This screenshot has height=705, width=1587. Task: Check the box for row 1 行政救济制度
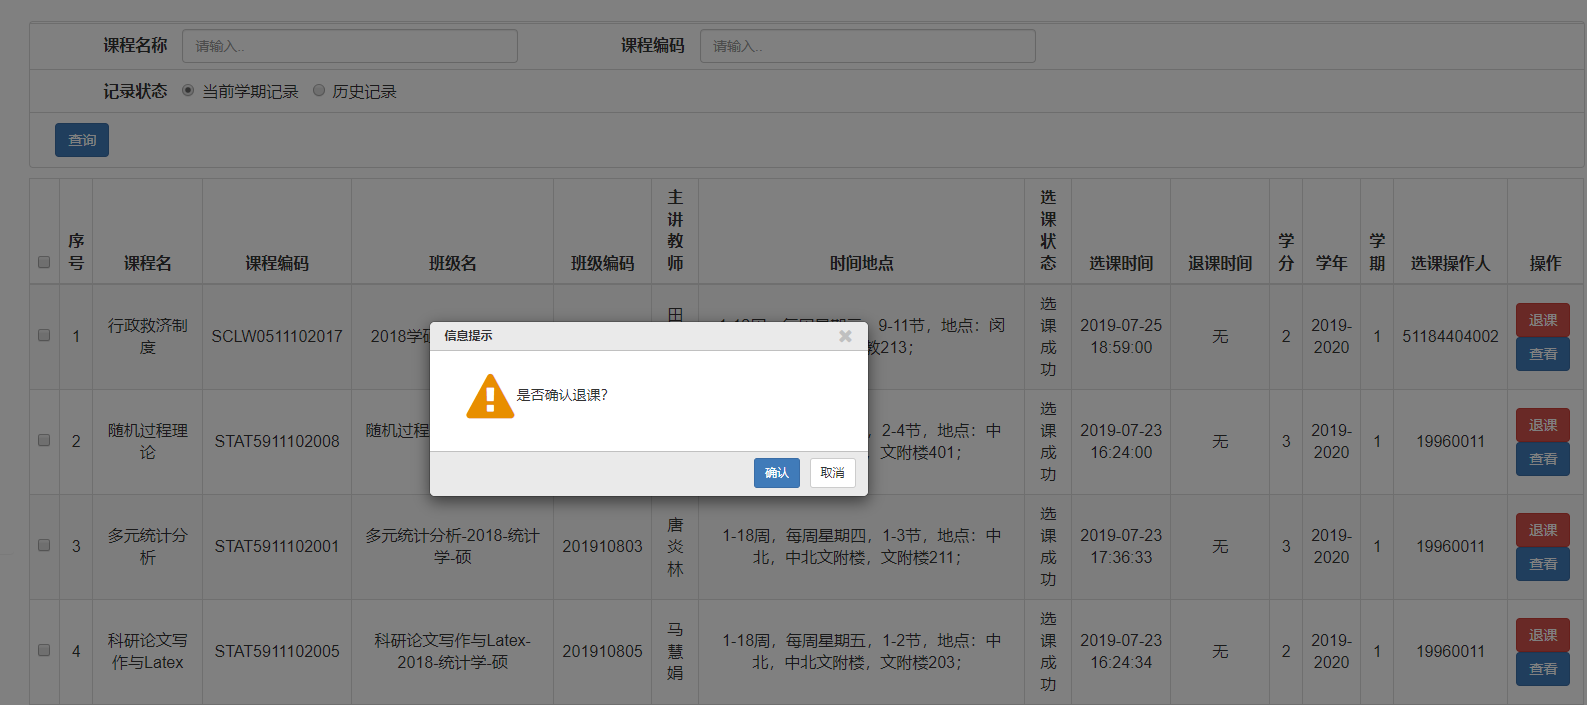pos(44,336)
